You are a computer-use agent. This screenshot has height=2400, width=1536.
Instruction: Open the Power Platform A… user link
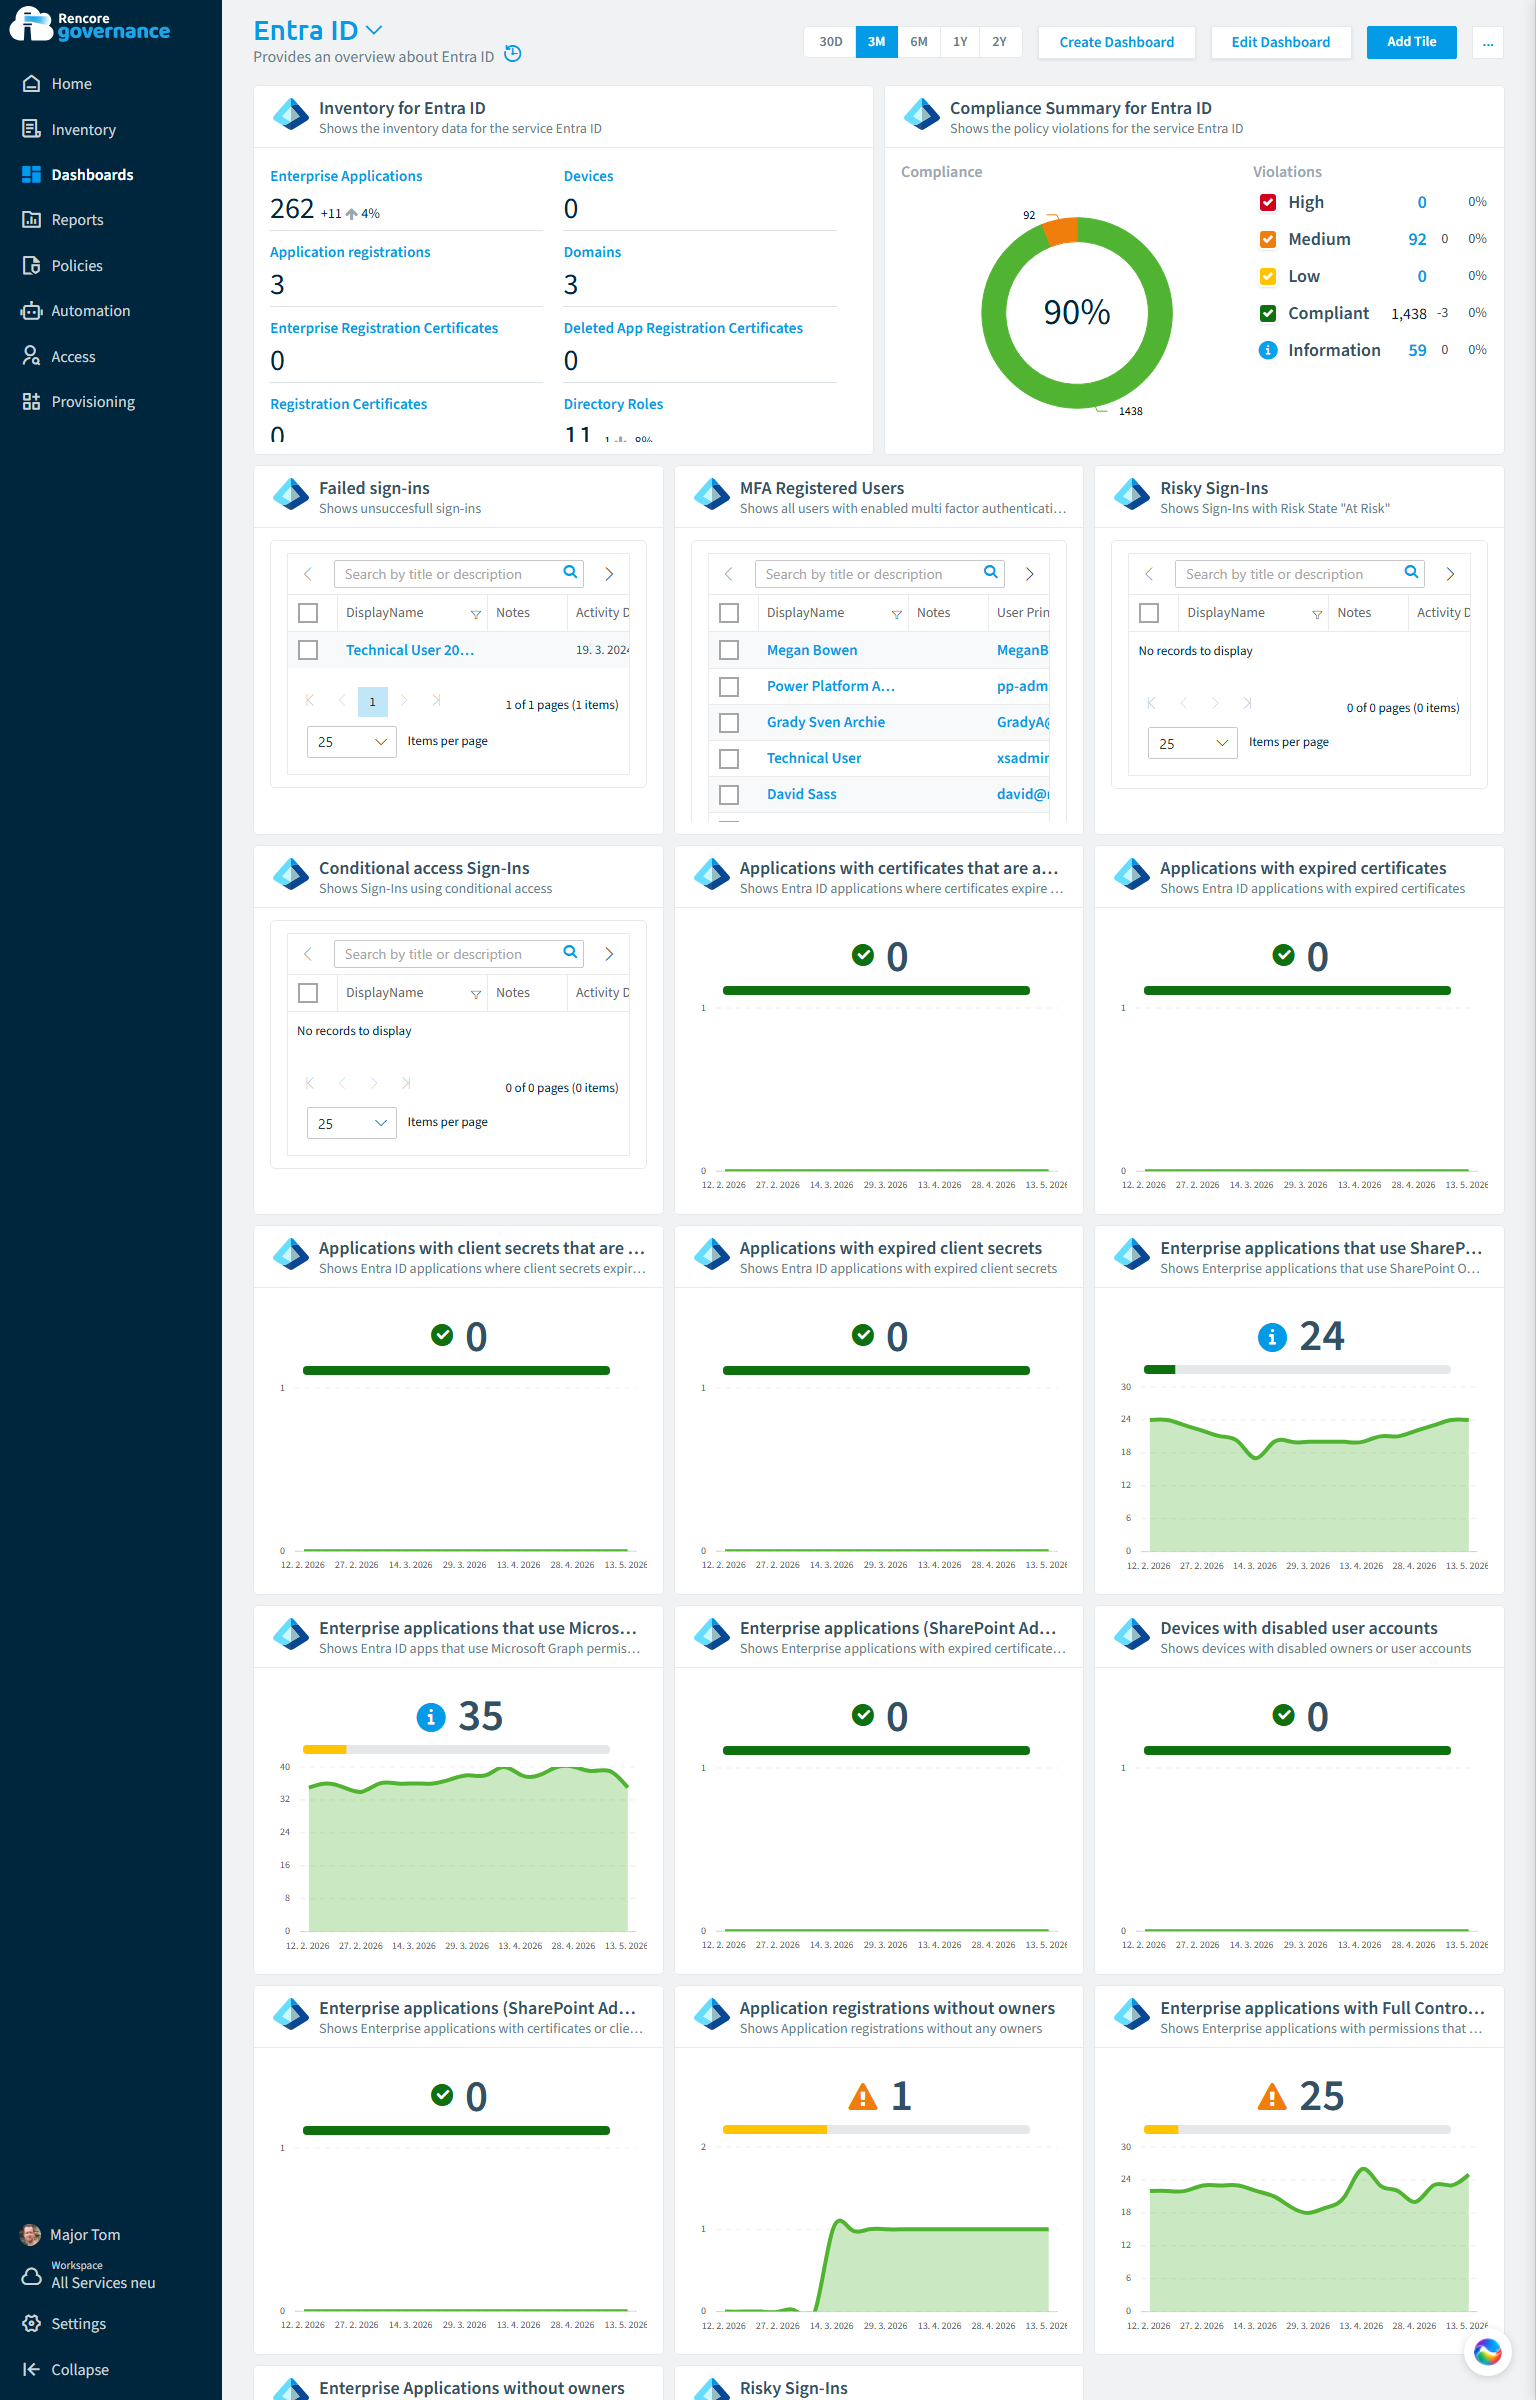pyautogui.click(x=831, y=686)
